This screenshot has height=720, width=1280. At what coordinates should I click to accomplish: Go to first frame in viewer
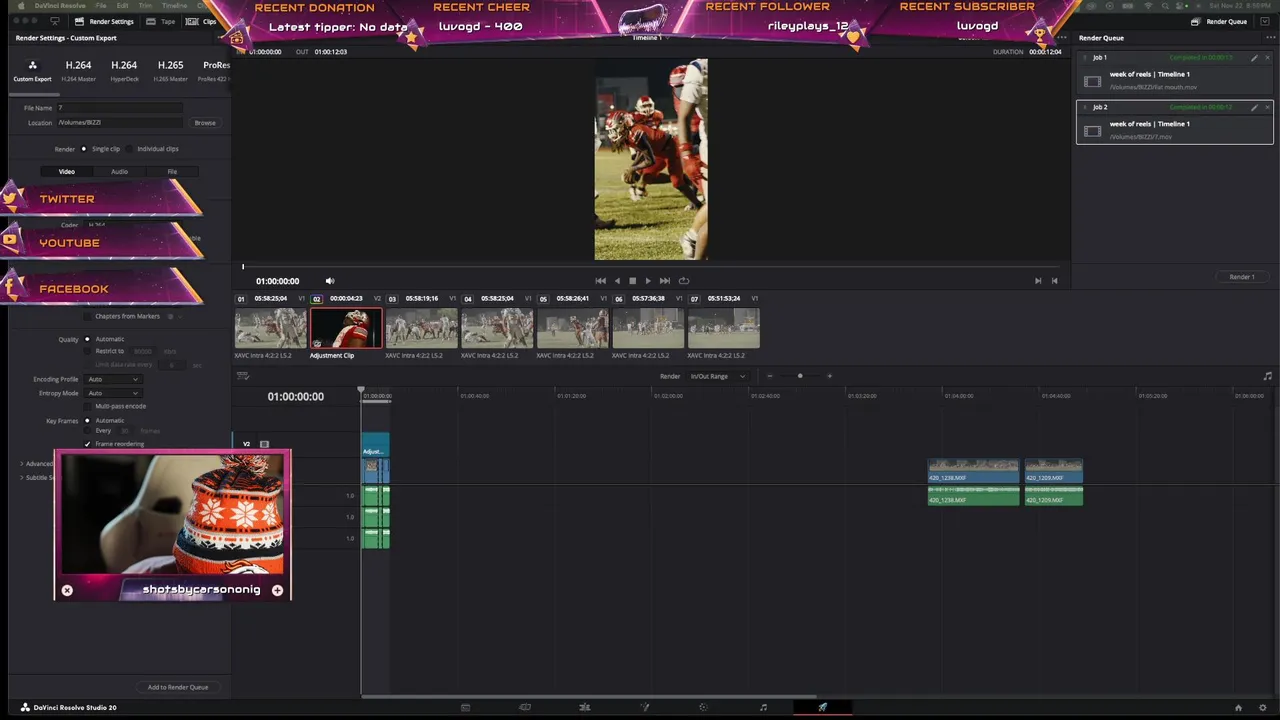(x=600, y=281)
